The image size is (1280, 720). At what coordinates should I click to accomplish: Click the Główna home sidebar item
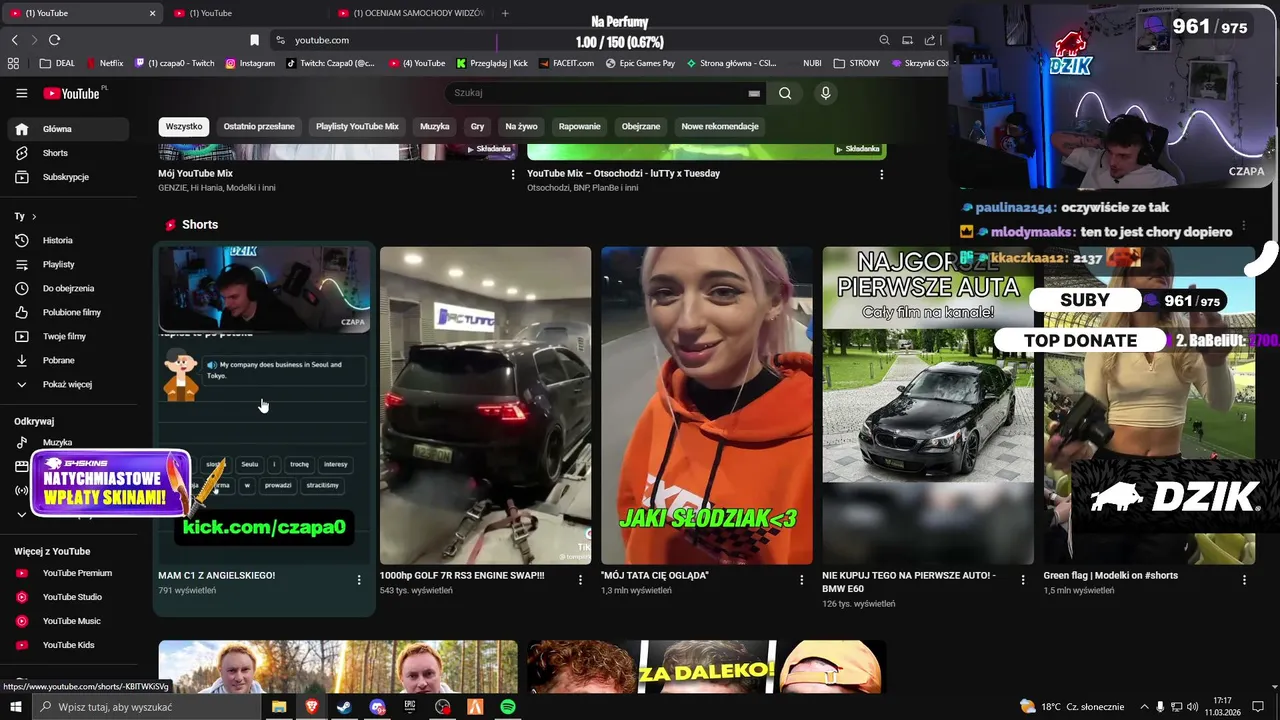coord(68,129)
